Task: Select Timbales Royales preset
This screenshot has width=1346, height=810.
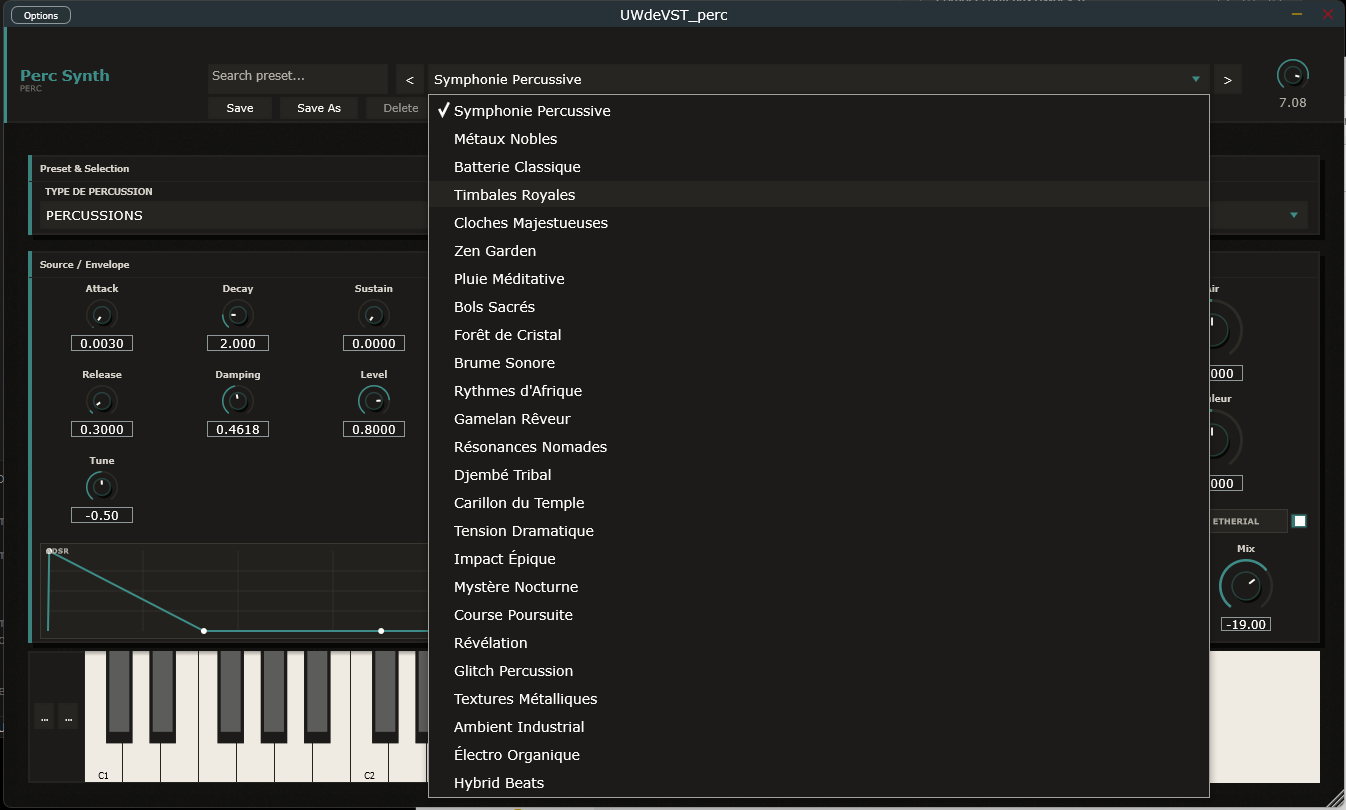Action: 514,195
